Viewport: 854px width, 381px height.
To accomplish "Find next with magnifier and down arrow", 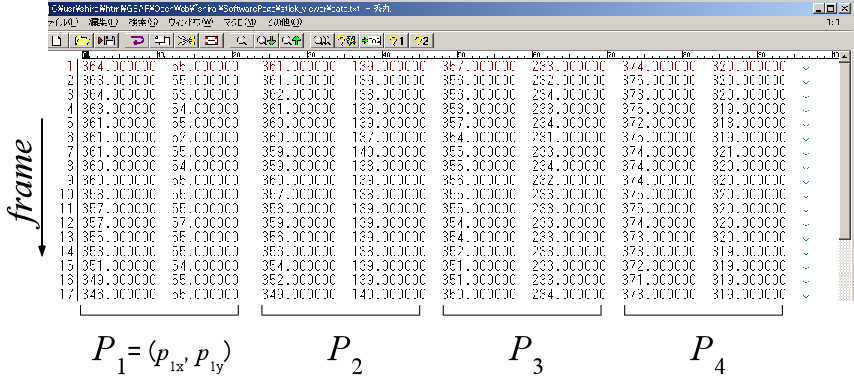I will 267,40.
